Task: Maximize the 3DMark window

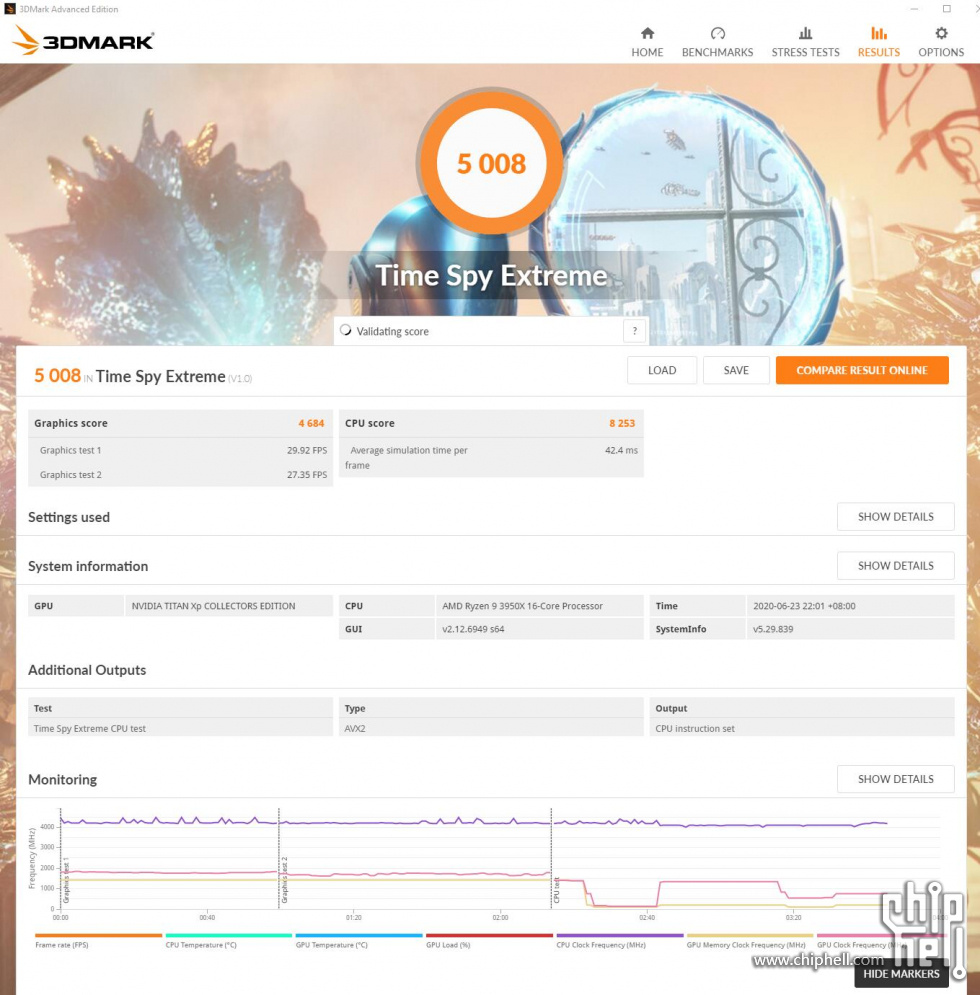Action: (946, 9)
